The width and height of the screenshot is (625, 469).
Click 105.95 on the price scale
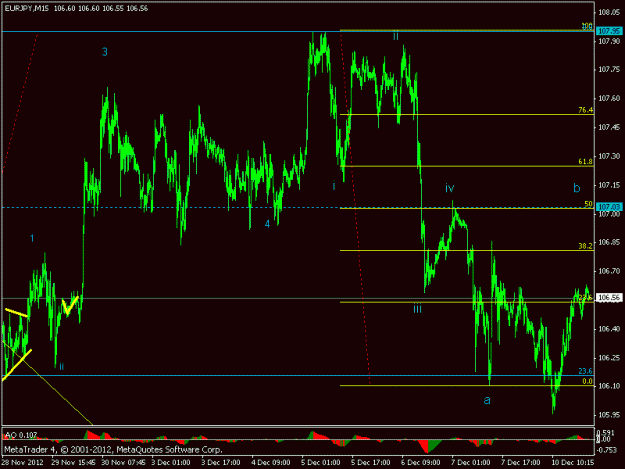(x=609, y=415)
